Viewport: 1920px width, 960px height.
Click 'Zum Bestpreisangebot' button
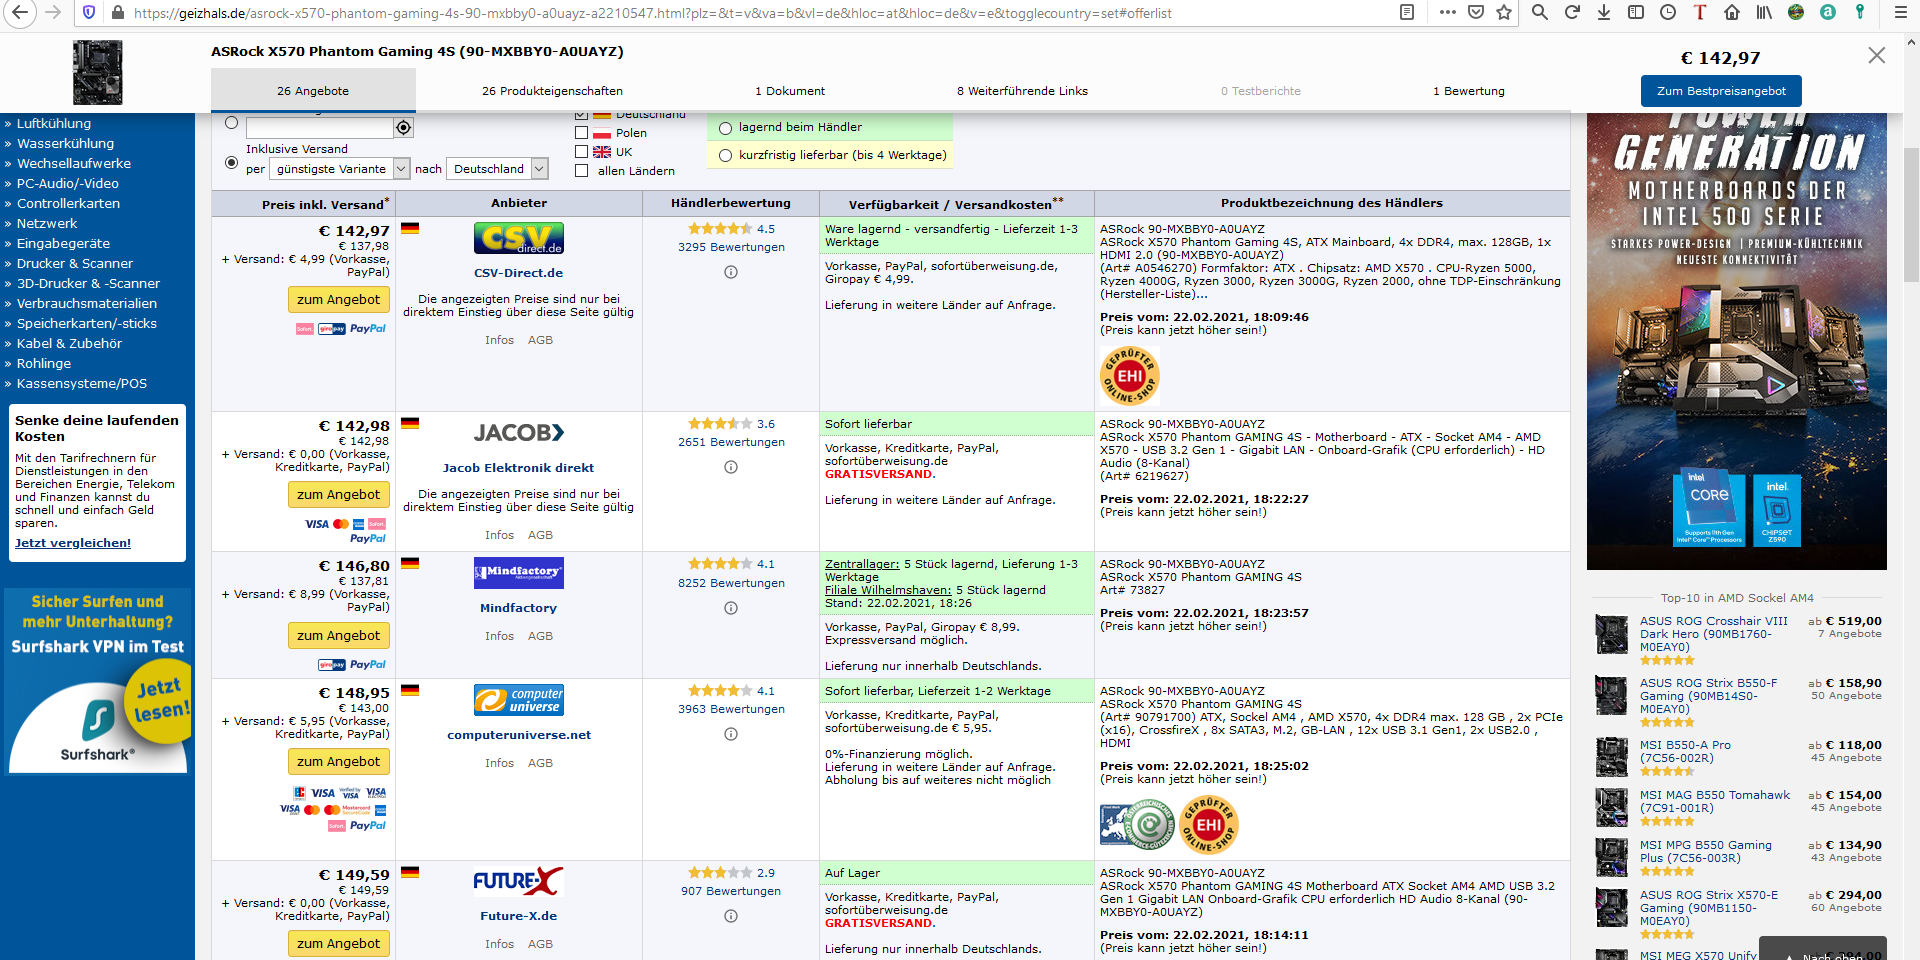point(1721,91)
